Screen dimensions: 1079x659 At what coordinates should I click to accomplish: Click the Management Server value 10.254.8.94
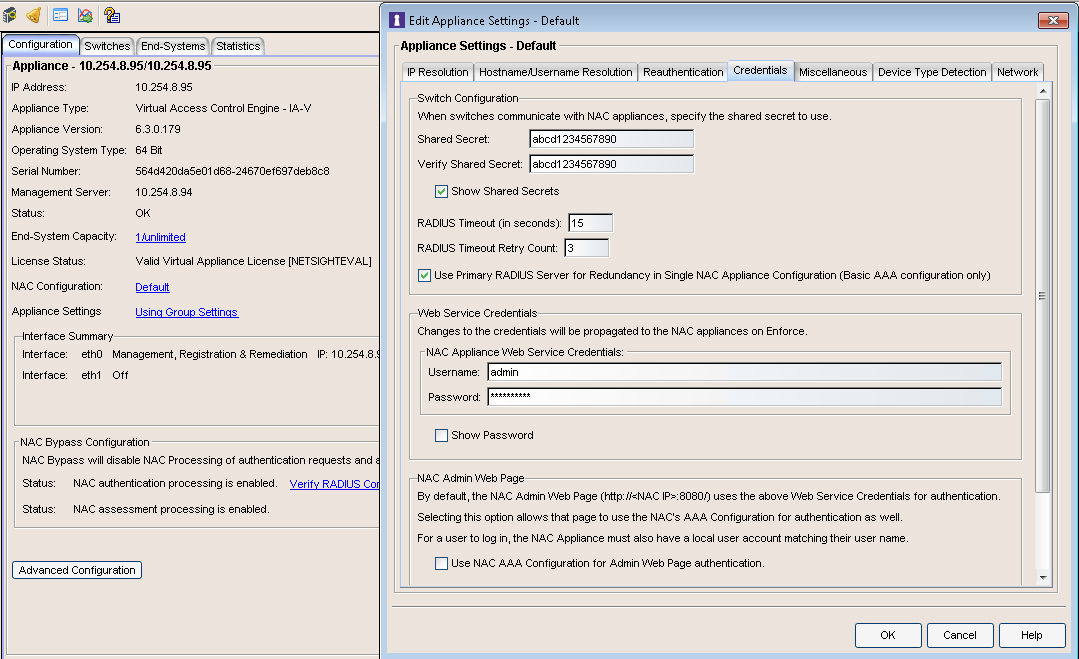[x=164, y=193]
